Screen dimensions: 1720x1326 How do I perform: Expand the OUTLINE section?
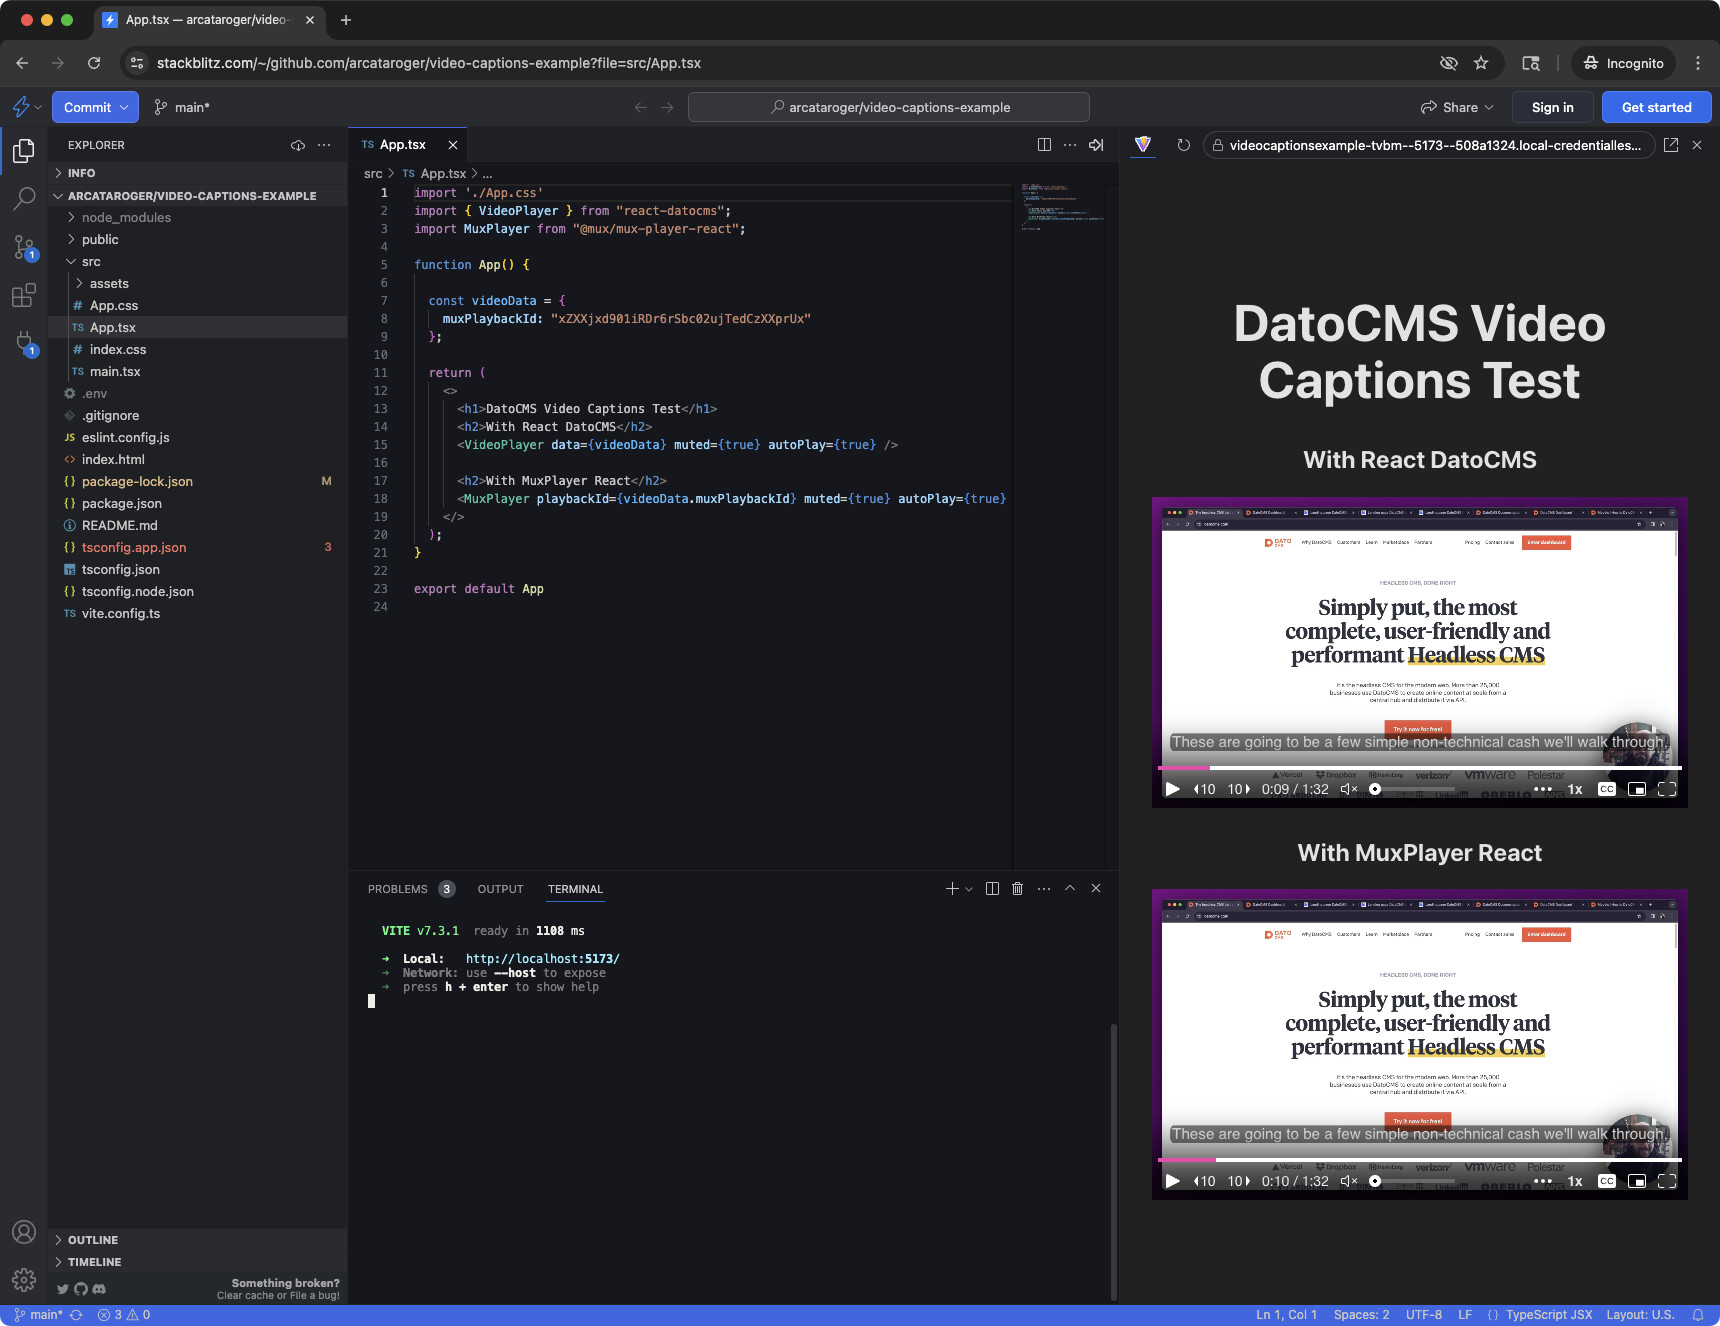tap(93, 1240)
